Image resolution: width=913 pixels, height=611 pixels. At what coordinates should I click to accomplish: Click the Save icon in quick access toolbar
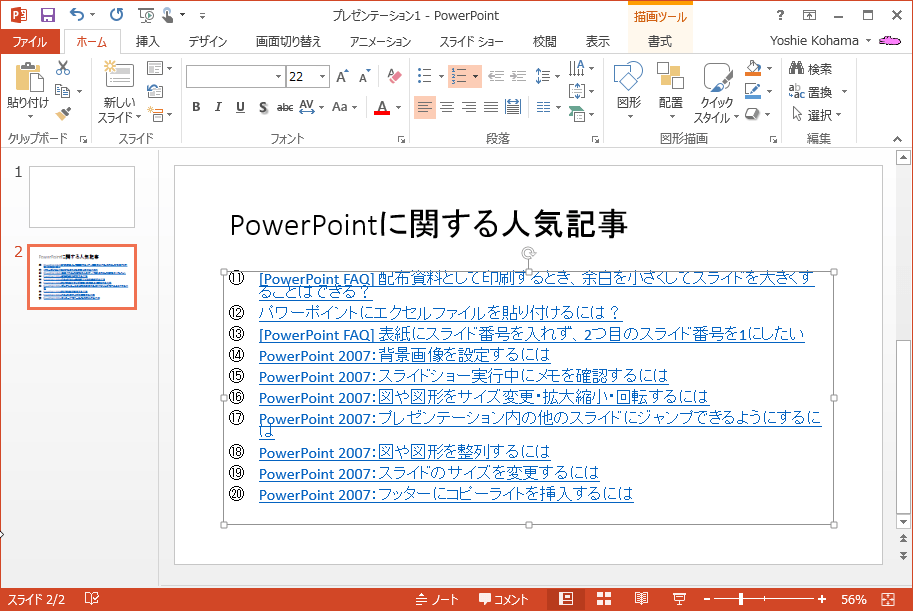point(48,15)
